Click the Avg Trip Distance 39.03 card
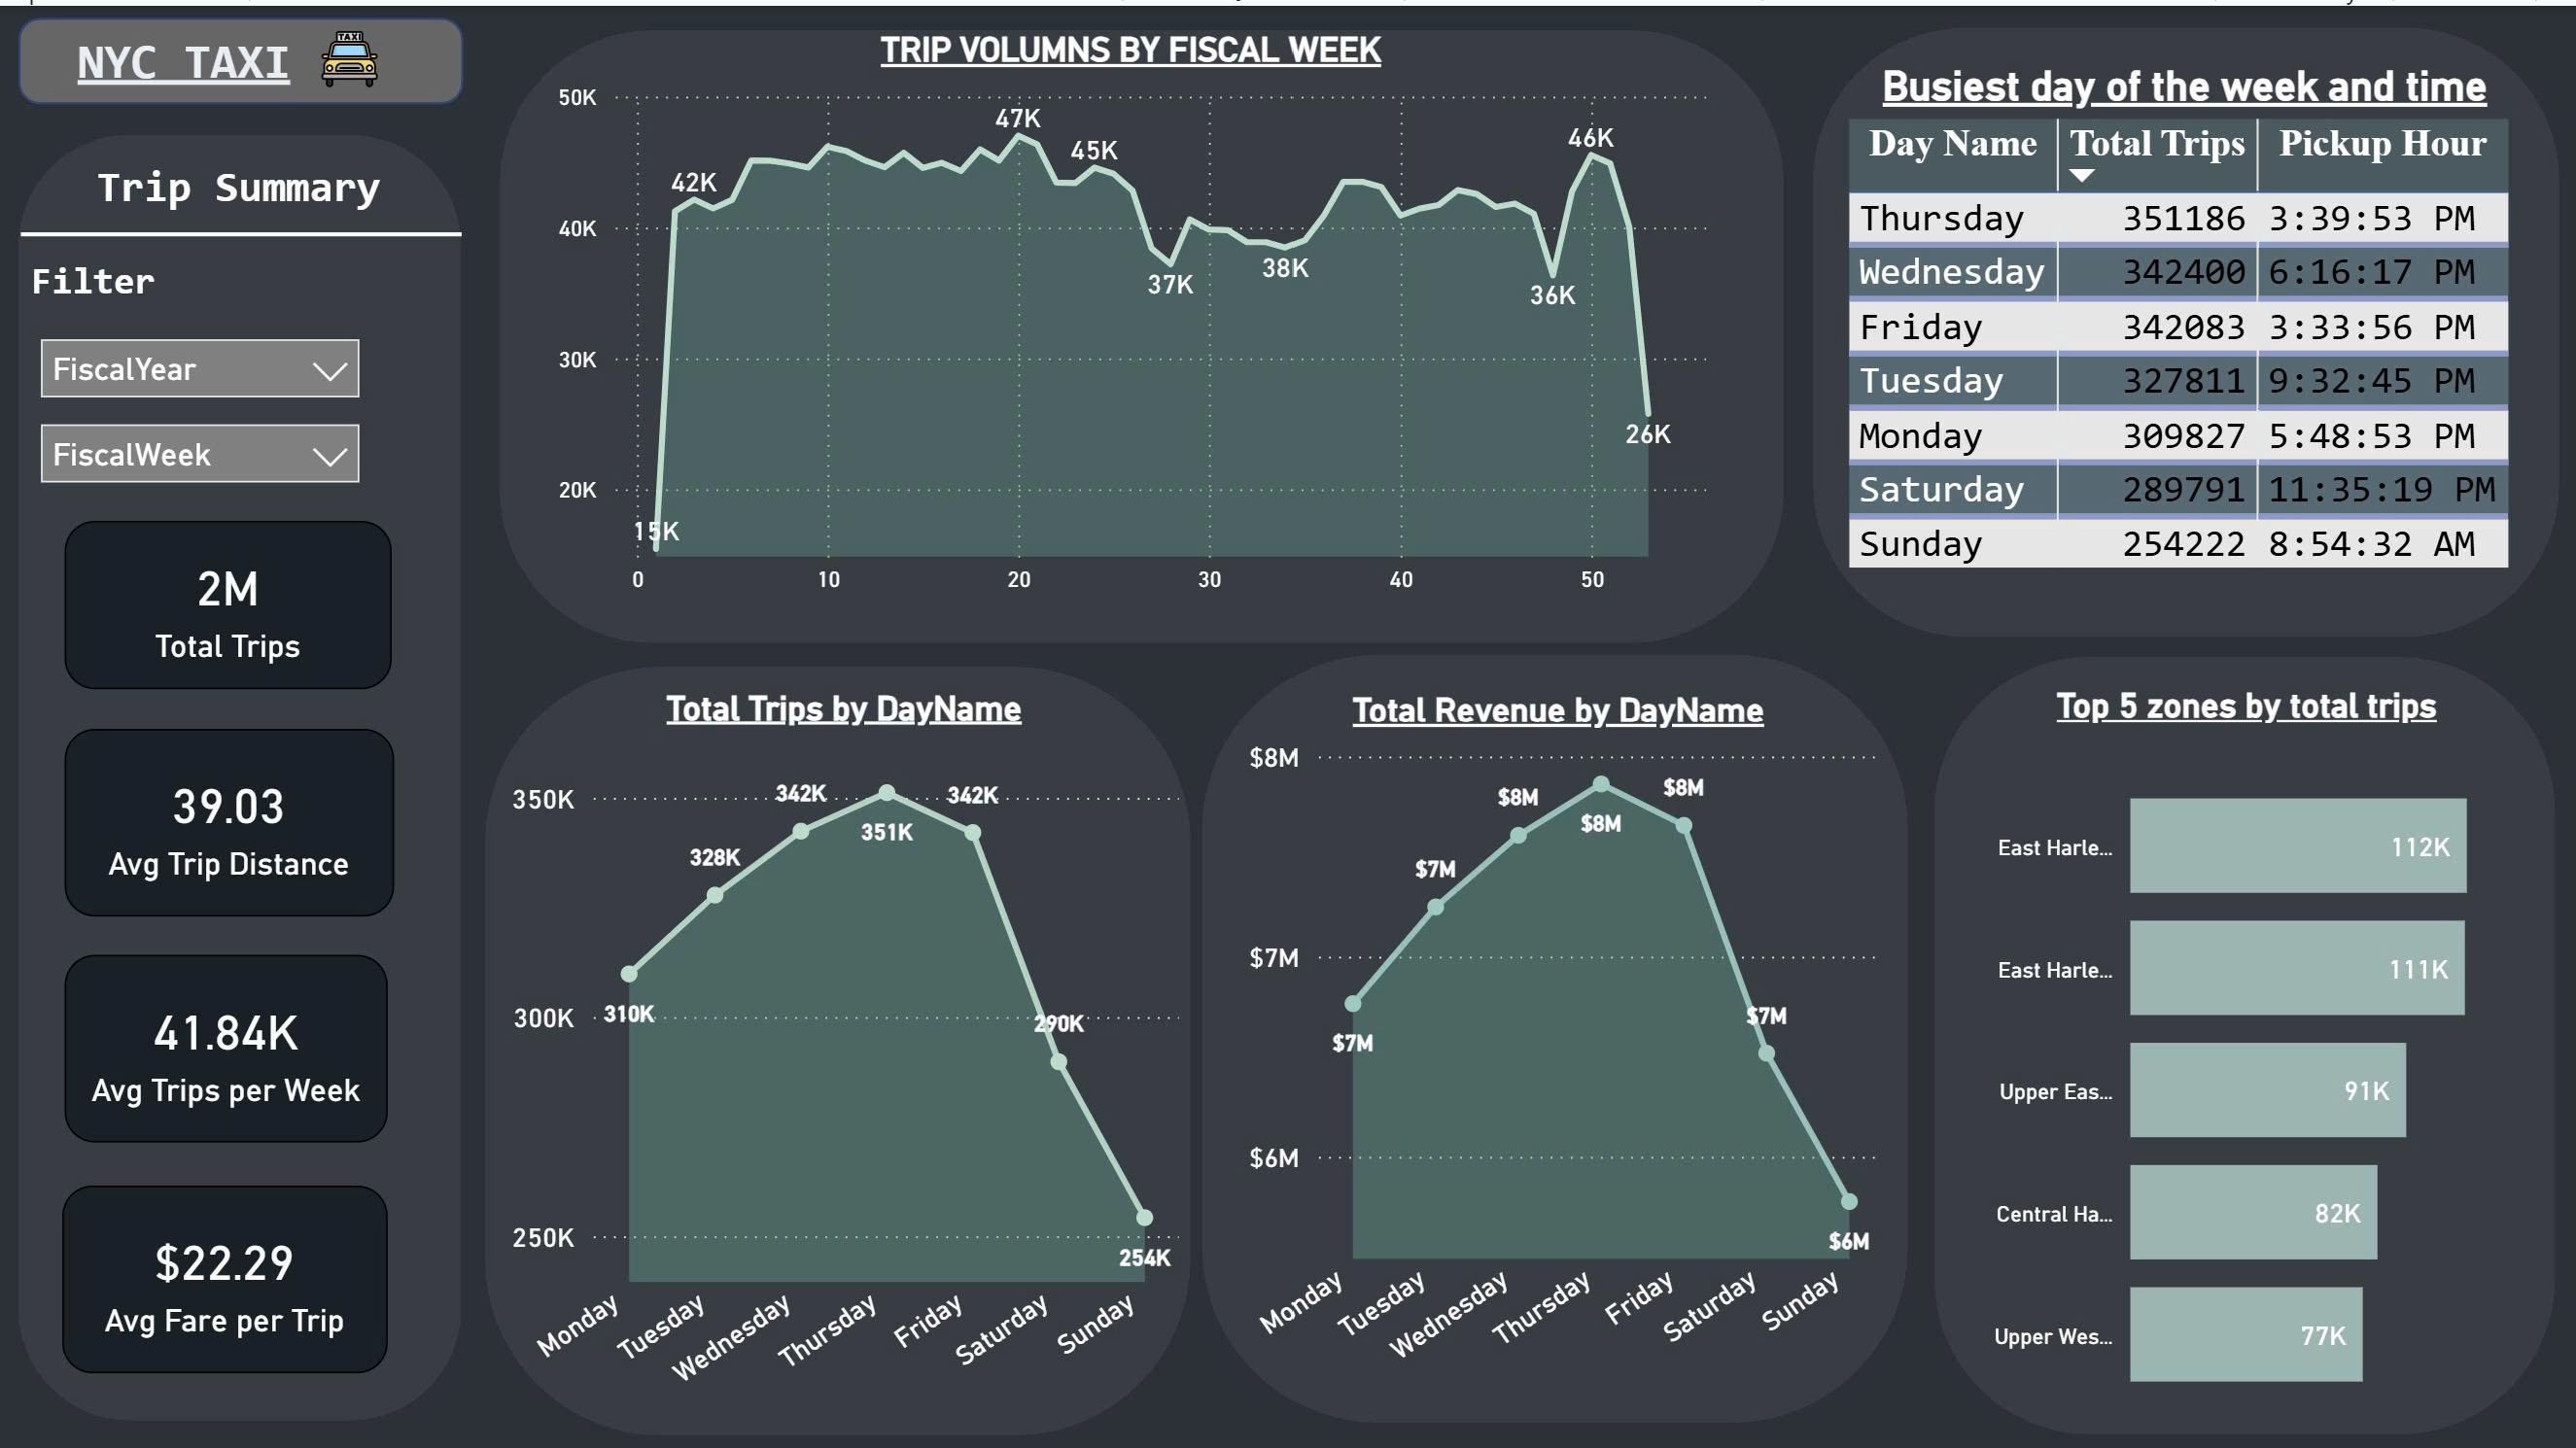The image size is (2576, 1448). coord(228,822)
